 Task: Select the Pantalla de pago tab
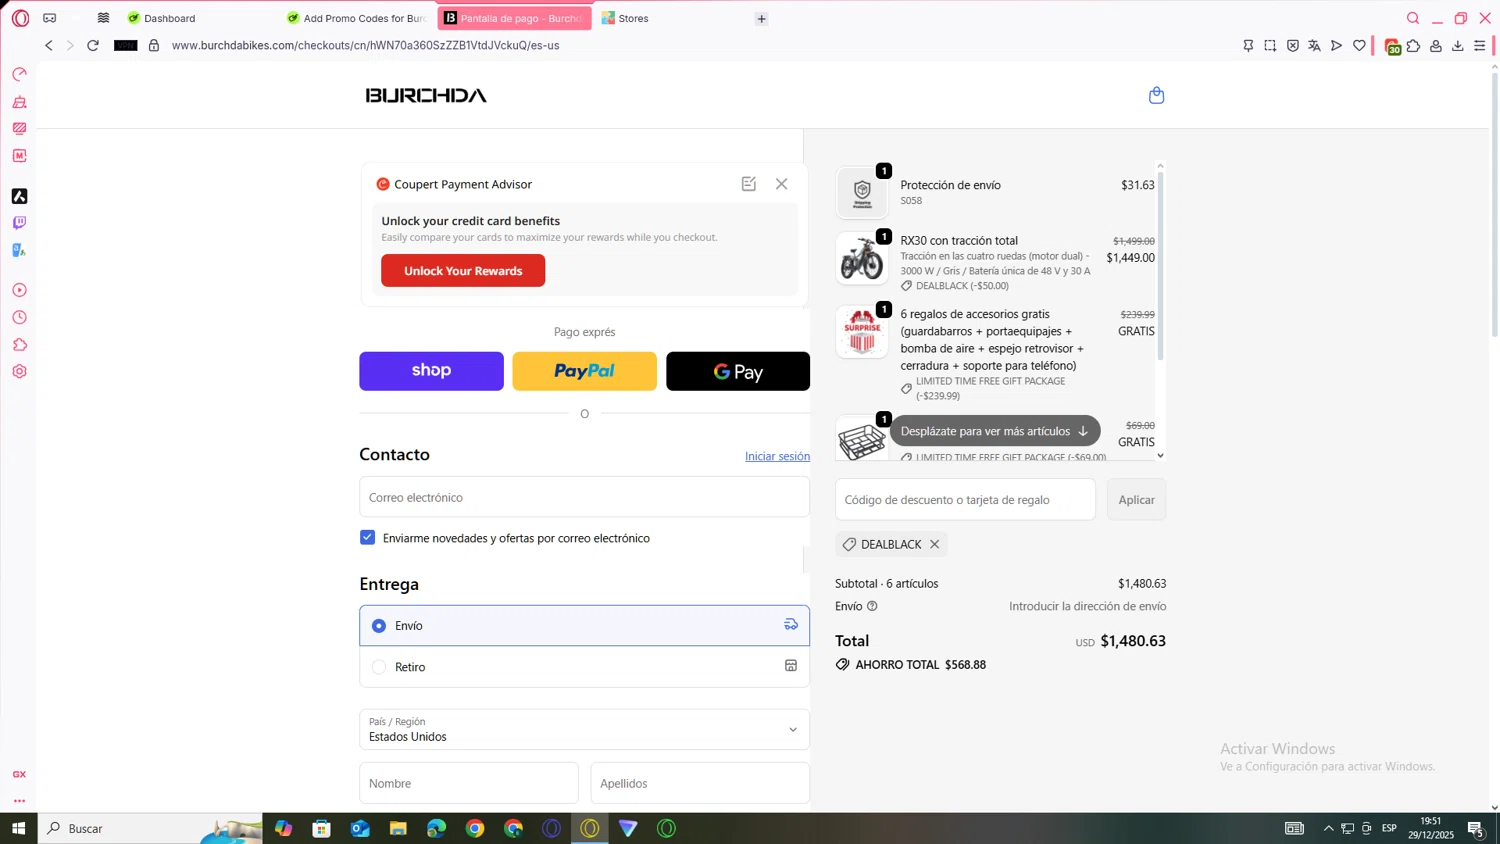pyautogui.click(x=514, y=18)
